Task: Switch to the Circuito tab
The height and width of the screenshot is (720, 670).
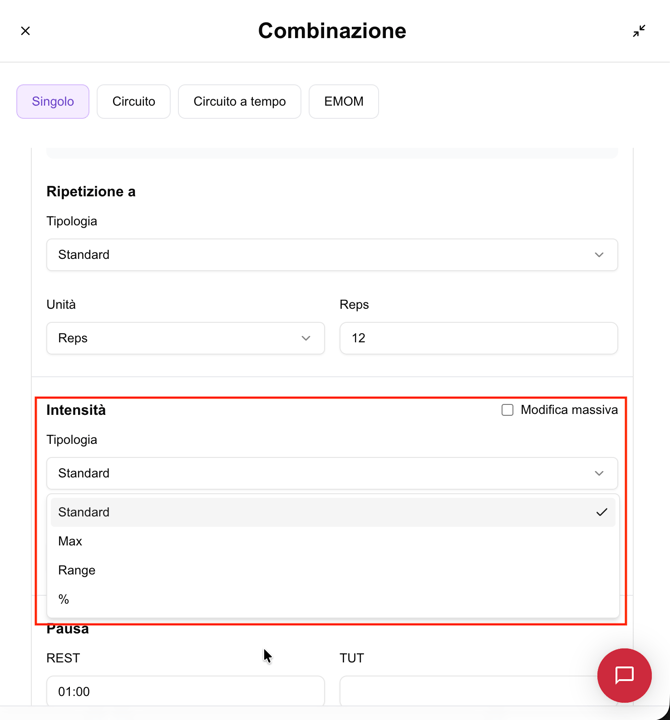Action: tap(134, 101)
